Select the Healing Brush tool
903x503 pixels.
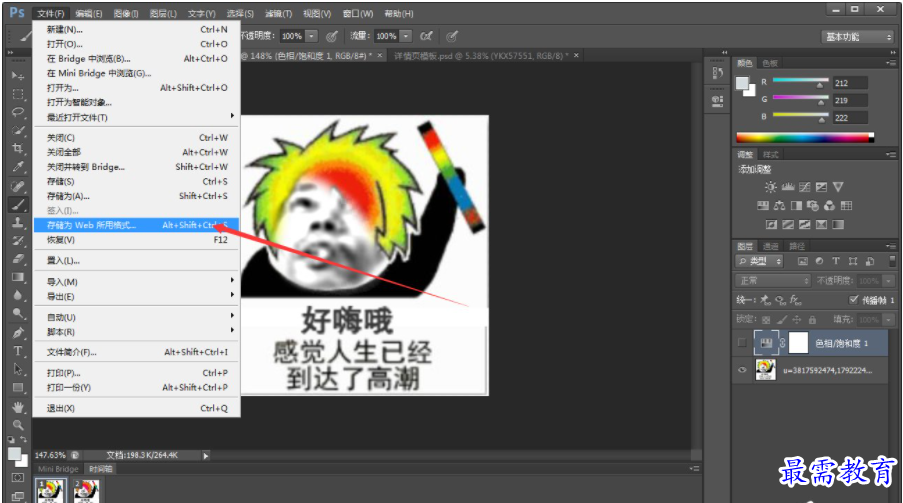18,186
